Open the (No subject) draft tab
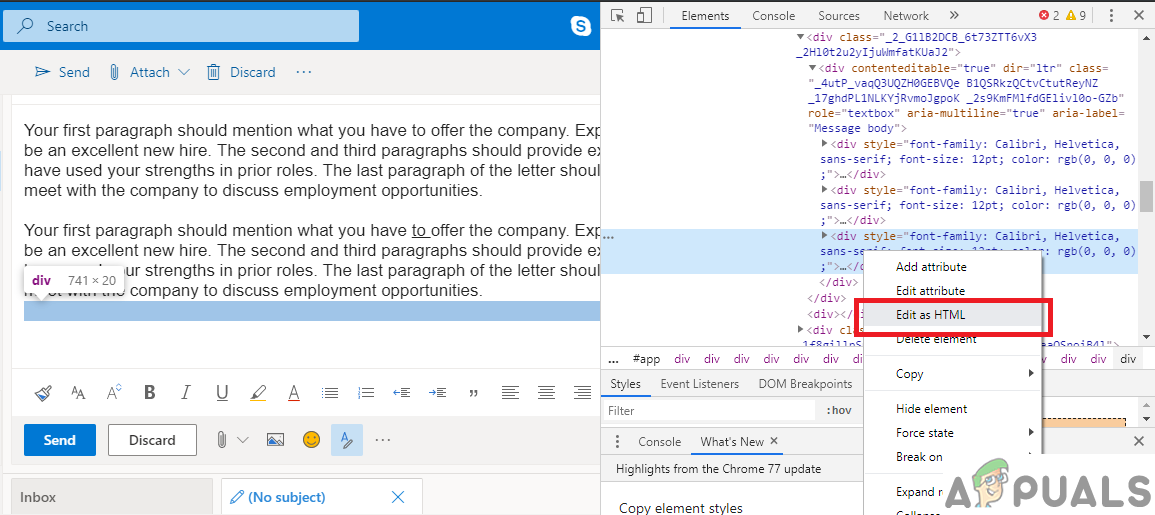This screenshot has width=1155, height=515. (287, 497)
